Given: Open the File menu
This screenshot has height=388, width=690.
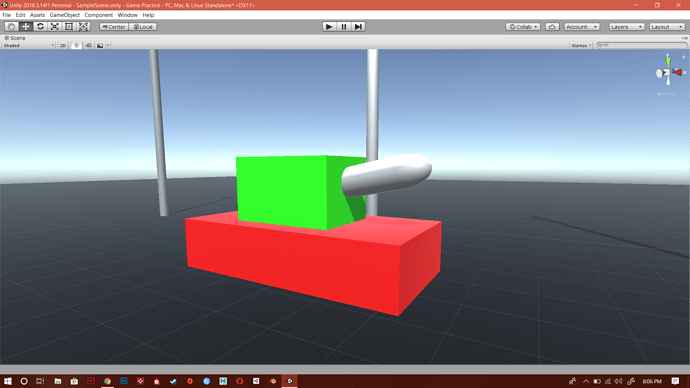Looking at the screenshot, I should pyautogui.click(x=7, y=15).
